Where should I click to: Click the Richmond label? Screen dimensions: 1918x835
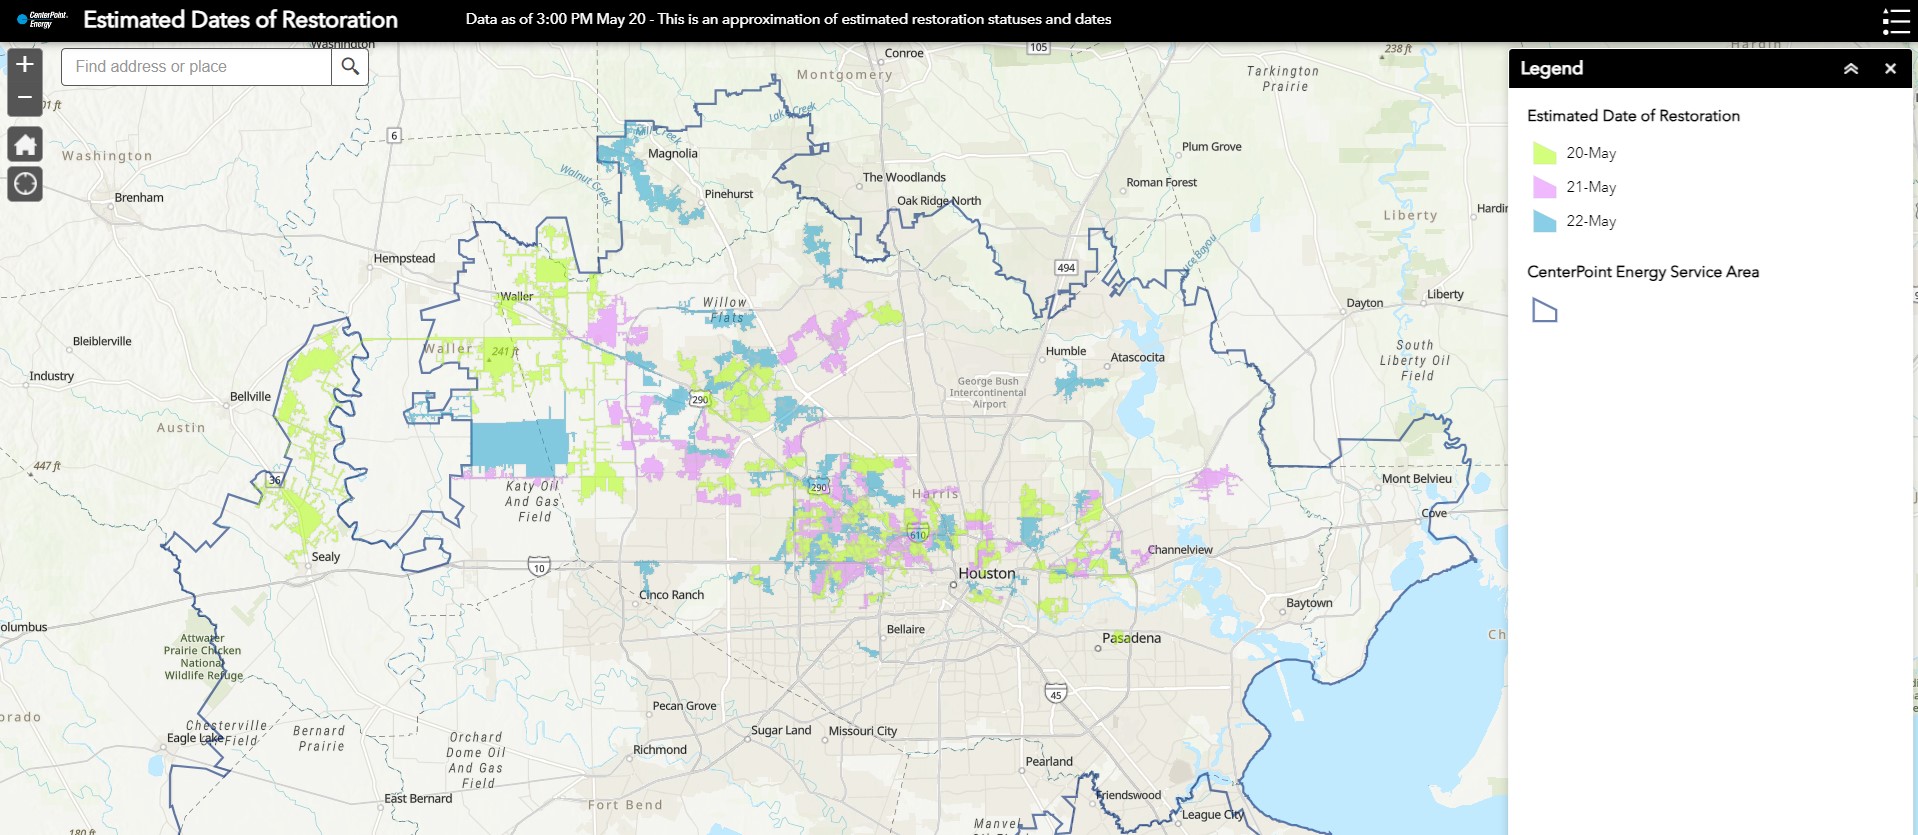(660, 749)
